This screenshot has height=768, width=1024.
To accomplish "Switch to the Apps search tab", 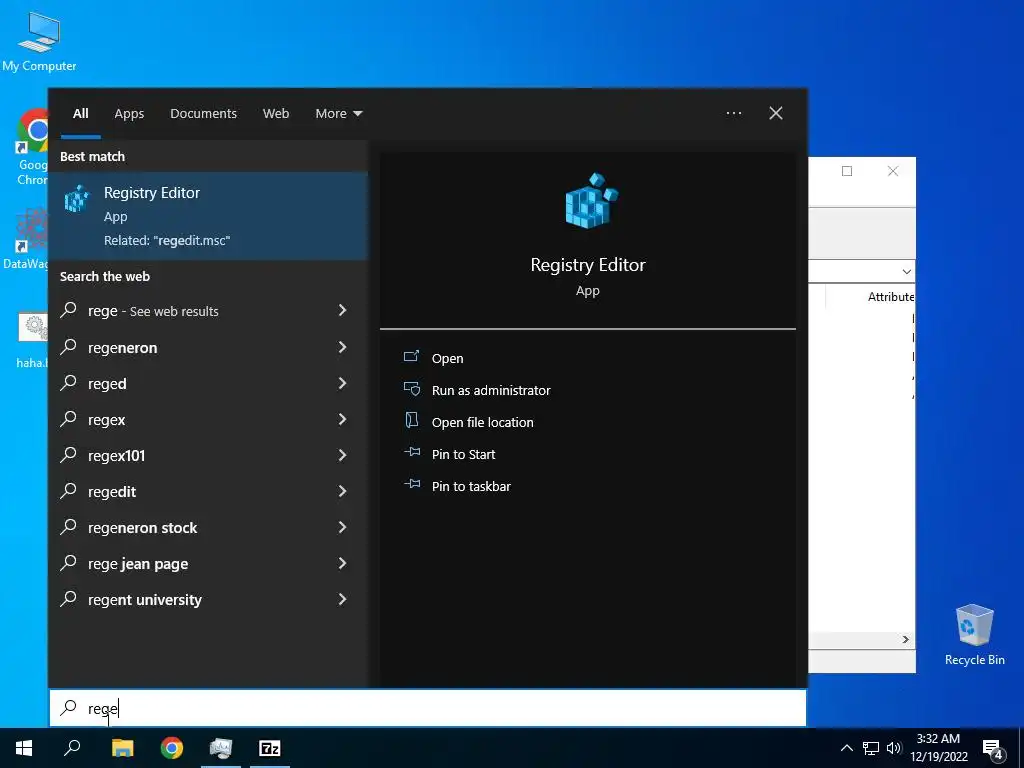I will tap(129, 113).
